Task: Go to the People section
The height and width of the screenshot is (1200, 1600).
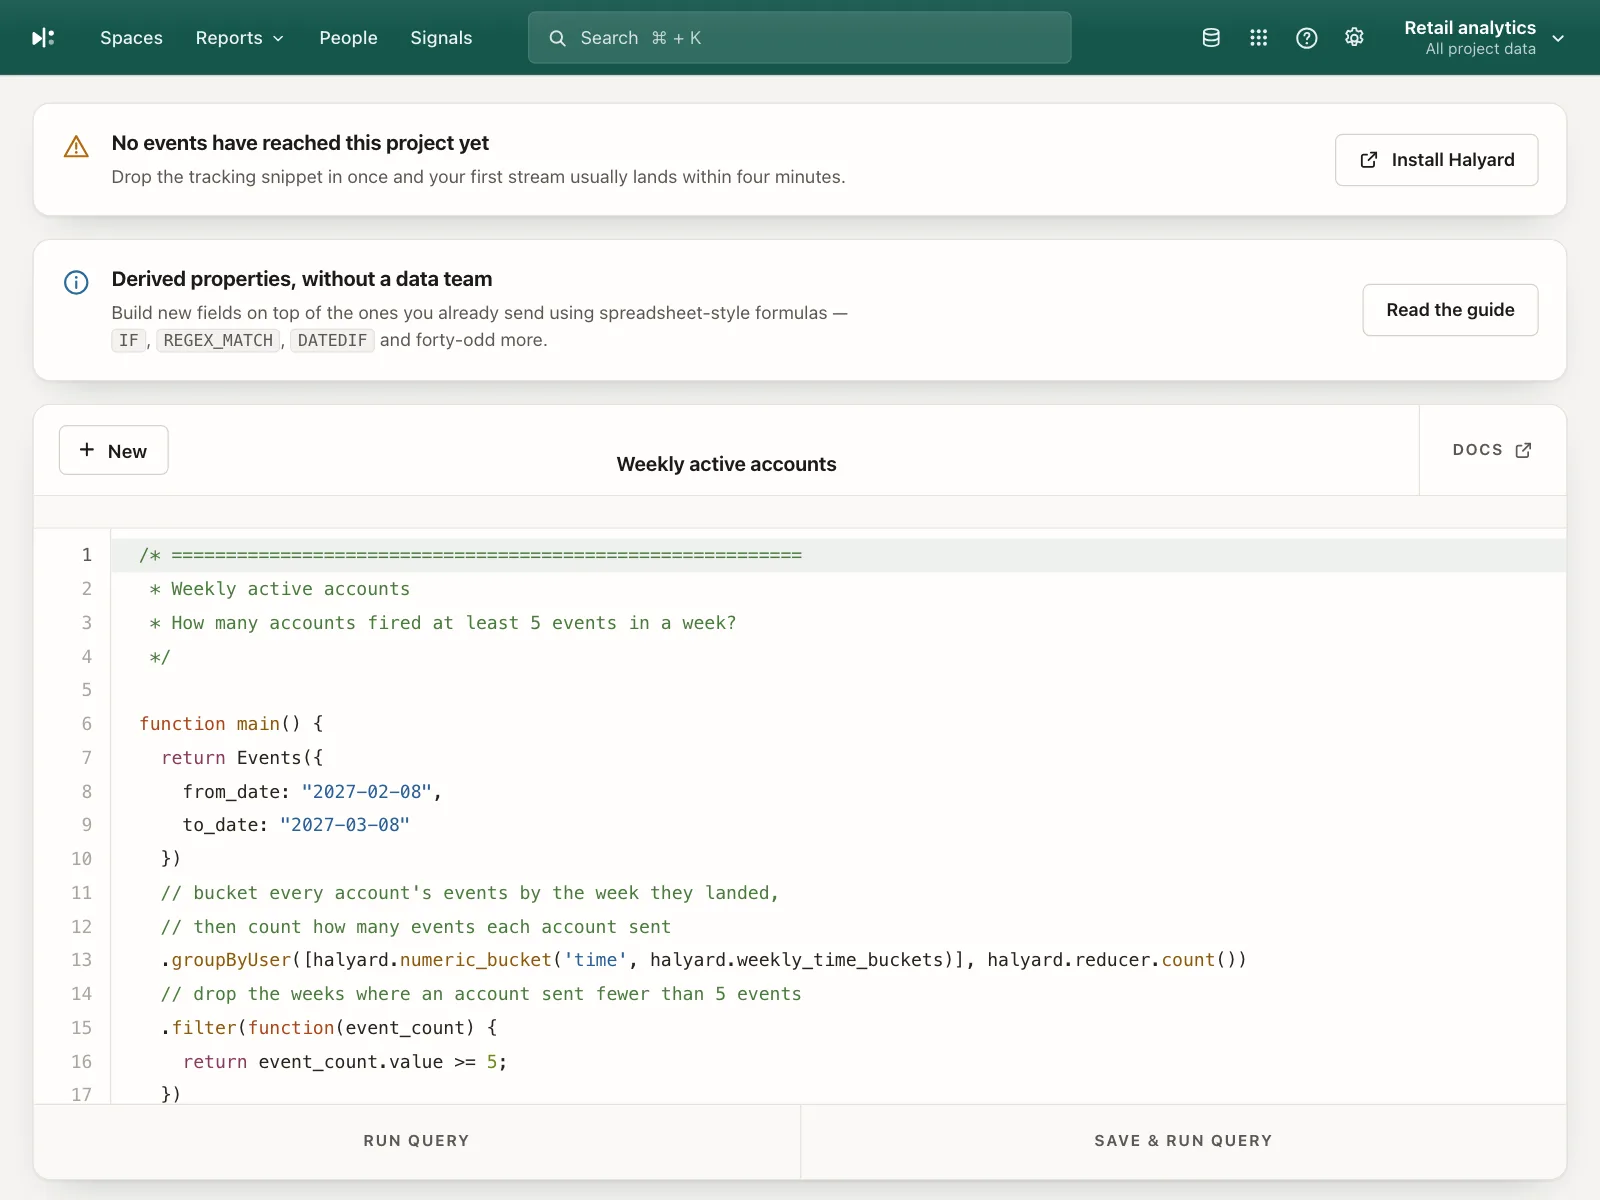Action: tap(348, 38)
